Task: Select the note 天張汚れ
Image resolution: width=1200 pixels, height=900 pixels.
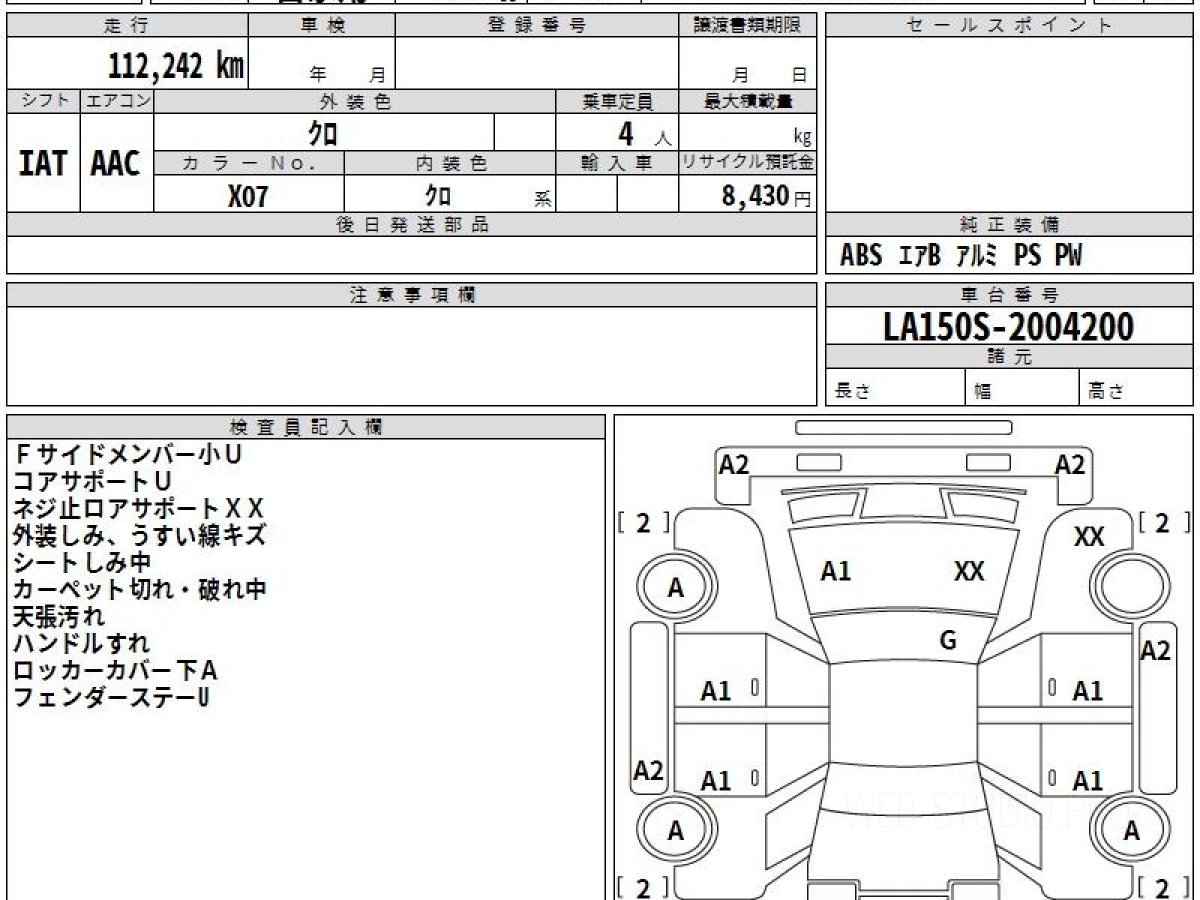Action: pyautogui.click(x=58, y=616)
